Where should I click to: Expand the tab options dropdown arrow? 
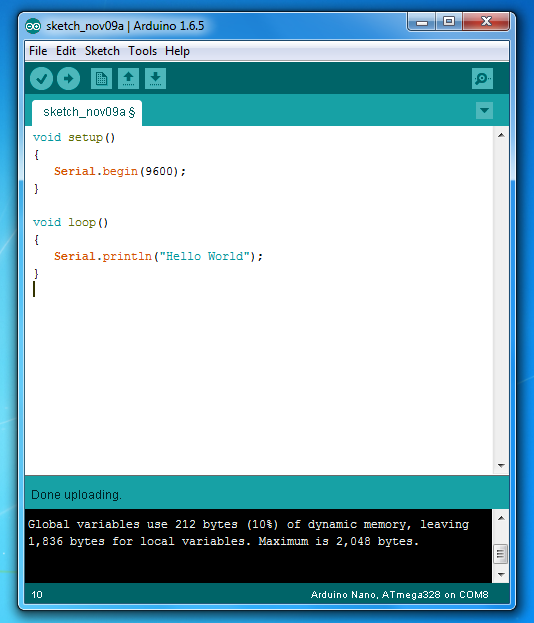pyautogui.click(x=484, y=110)
